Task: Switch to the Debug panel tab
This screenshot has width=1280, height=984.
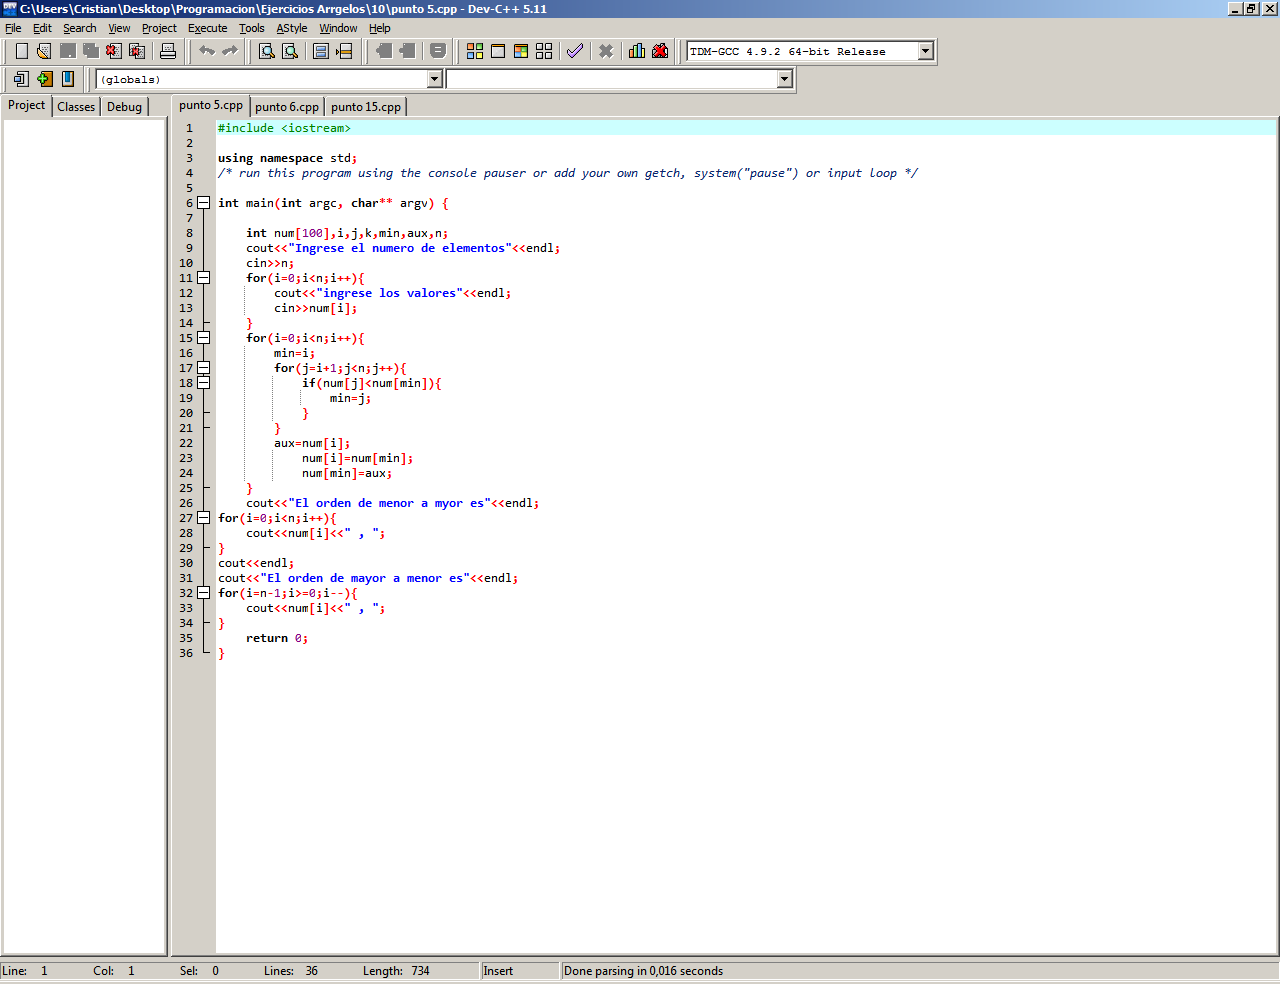Action: point(124,107)
